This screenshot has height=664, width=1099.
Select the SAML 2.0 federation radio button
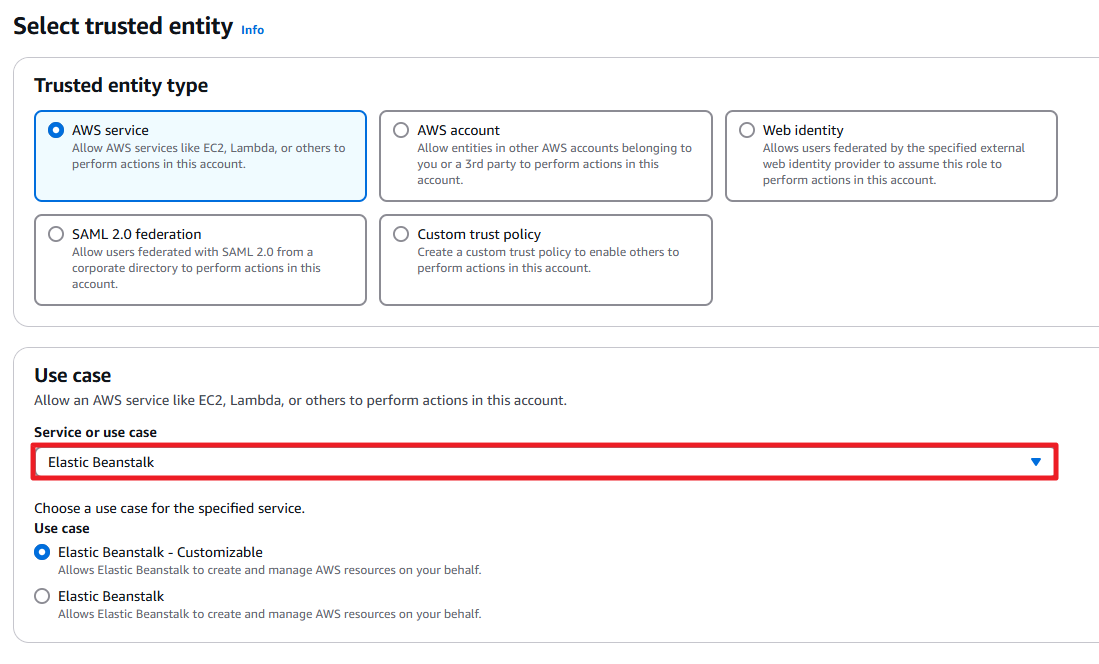[x=56, y=234]
